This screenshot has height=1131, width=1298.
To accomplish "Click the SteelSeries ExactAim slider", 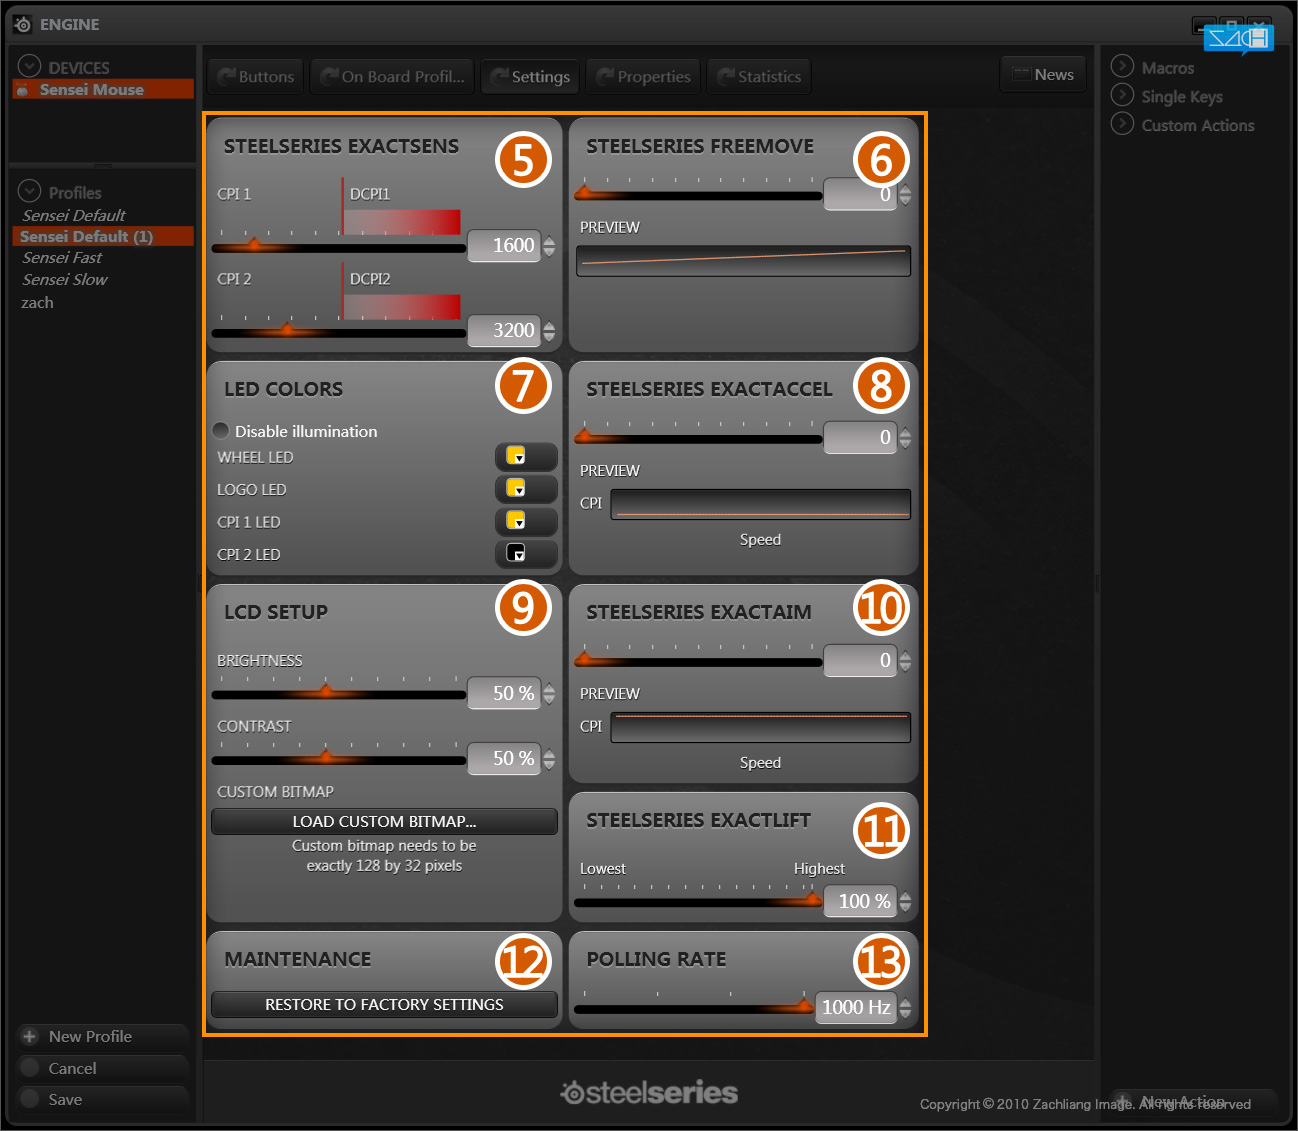I will coord(698,660).
